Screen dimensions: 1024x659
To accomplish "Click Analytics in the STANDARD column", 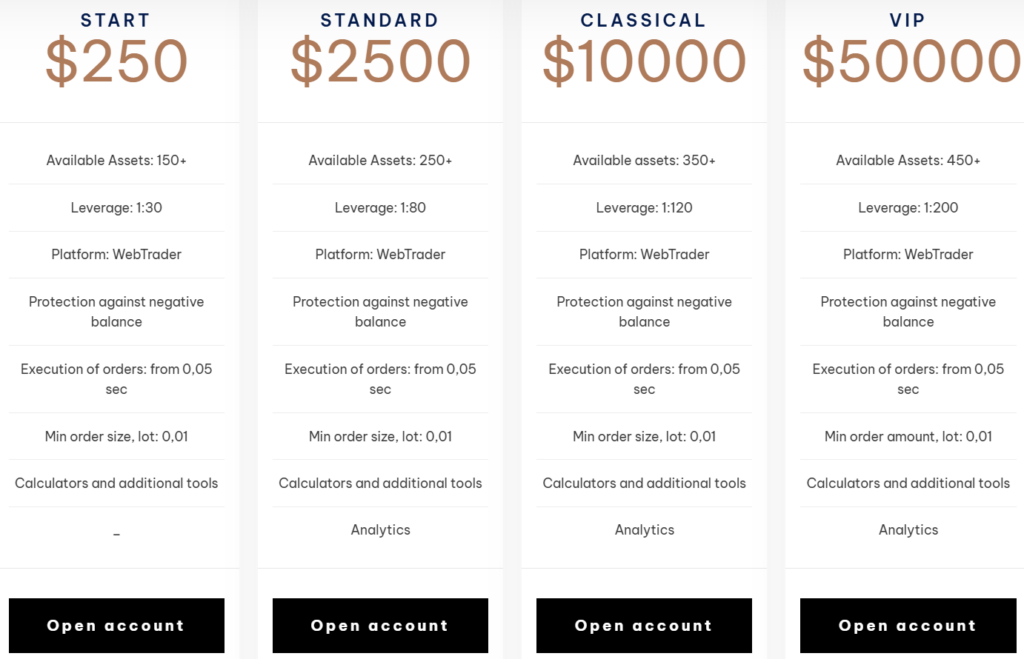I will point(380,530).
